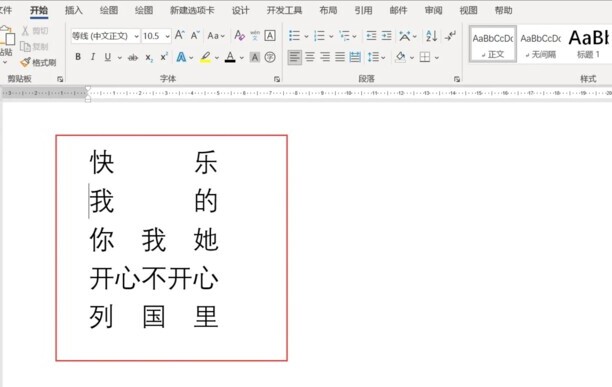Viewport: 612px width, 387px height.
Task: Increase font size with the grow font icon
Action: tap(180, 36)
